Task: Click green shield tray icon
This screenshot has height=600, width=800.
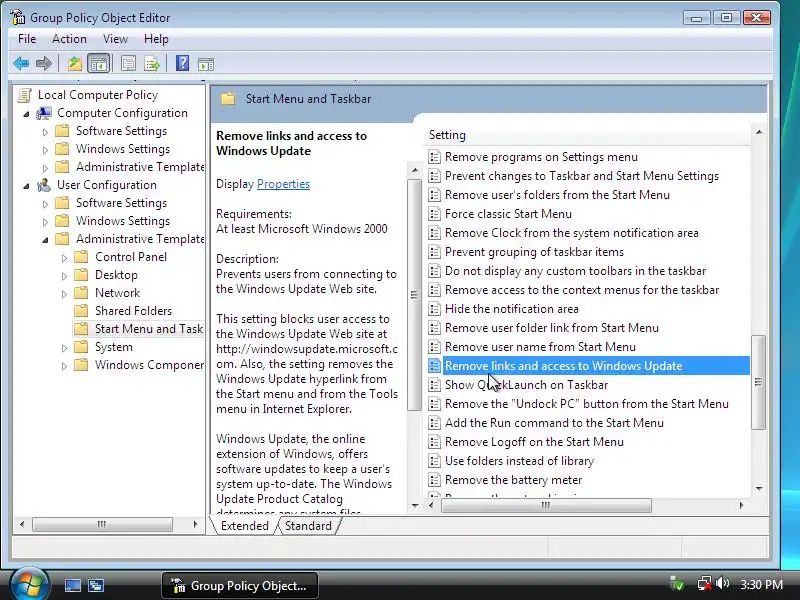Action: [x=678, y=583]
